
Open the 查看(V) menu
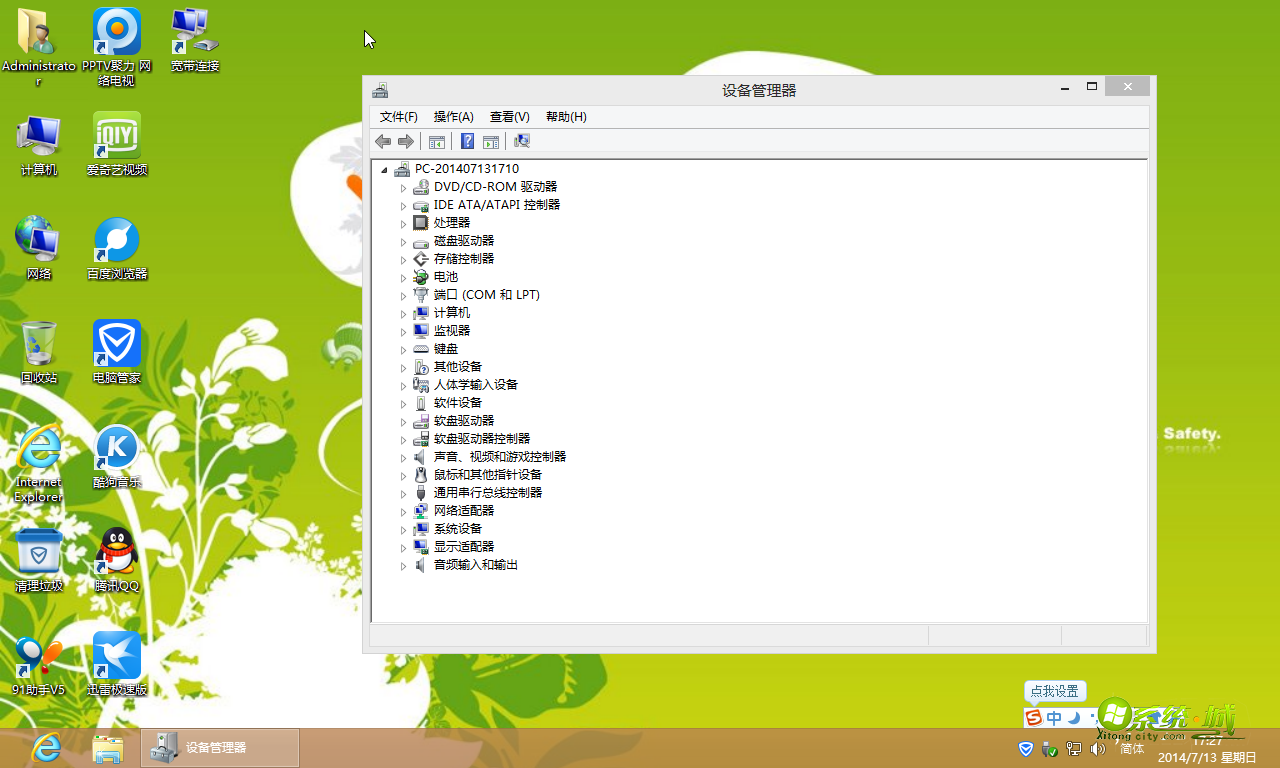tap(509, 117)
